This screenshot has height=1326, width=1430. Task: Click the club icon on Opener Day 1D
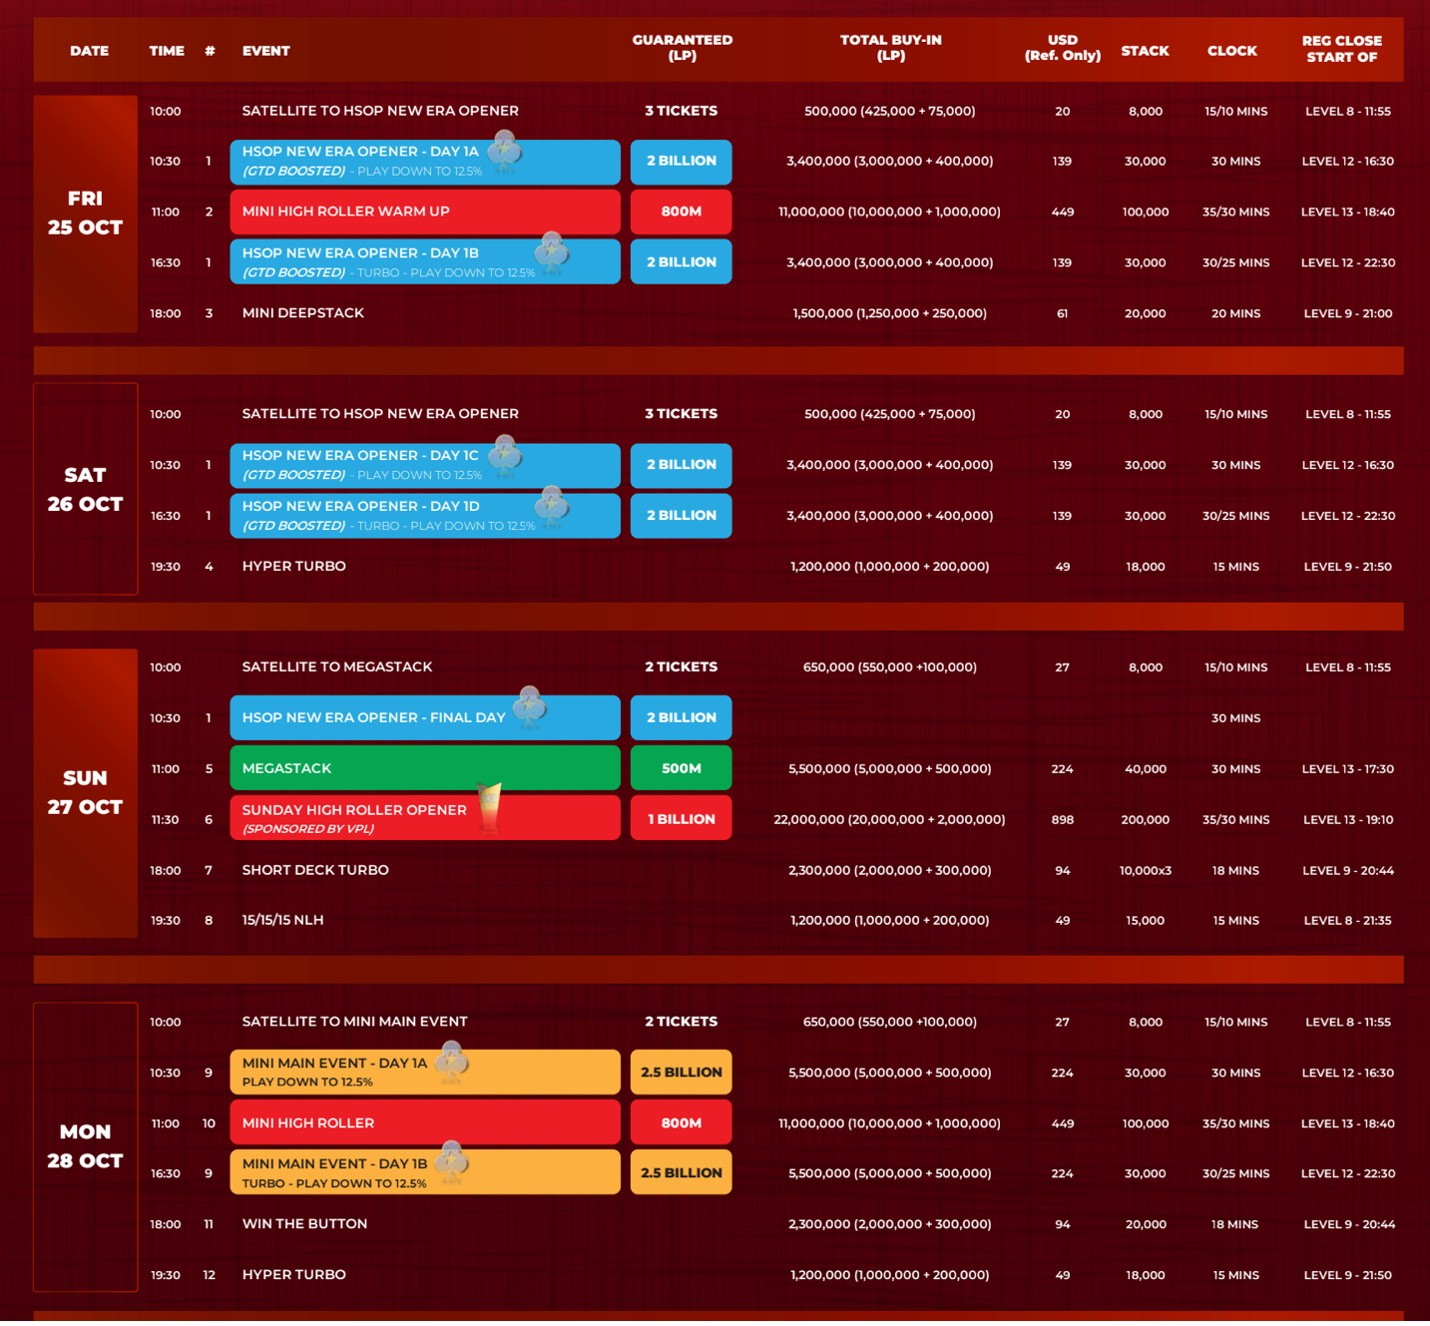tap(551, 506)
